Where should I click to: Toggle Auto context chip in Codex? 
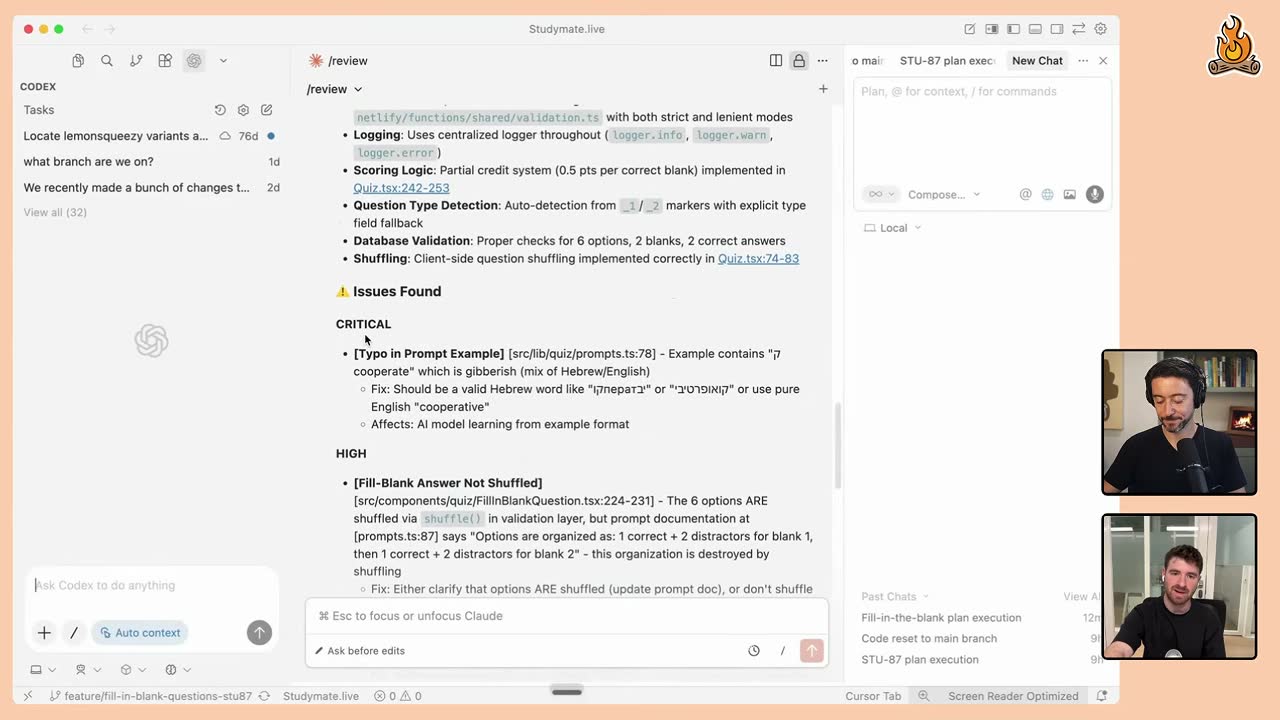click(140, 633)
